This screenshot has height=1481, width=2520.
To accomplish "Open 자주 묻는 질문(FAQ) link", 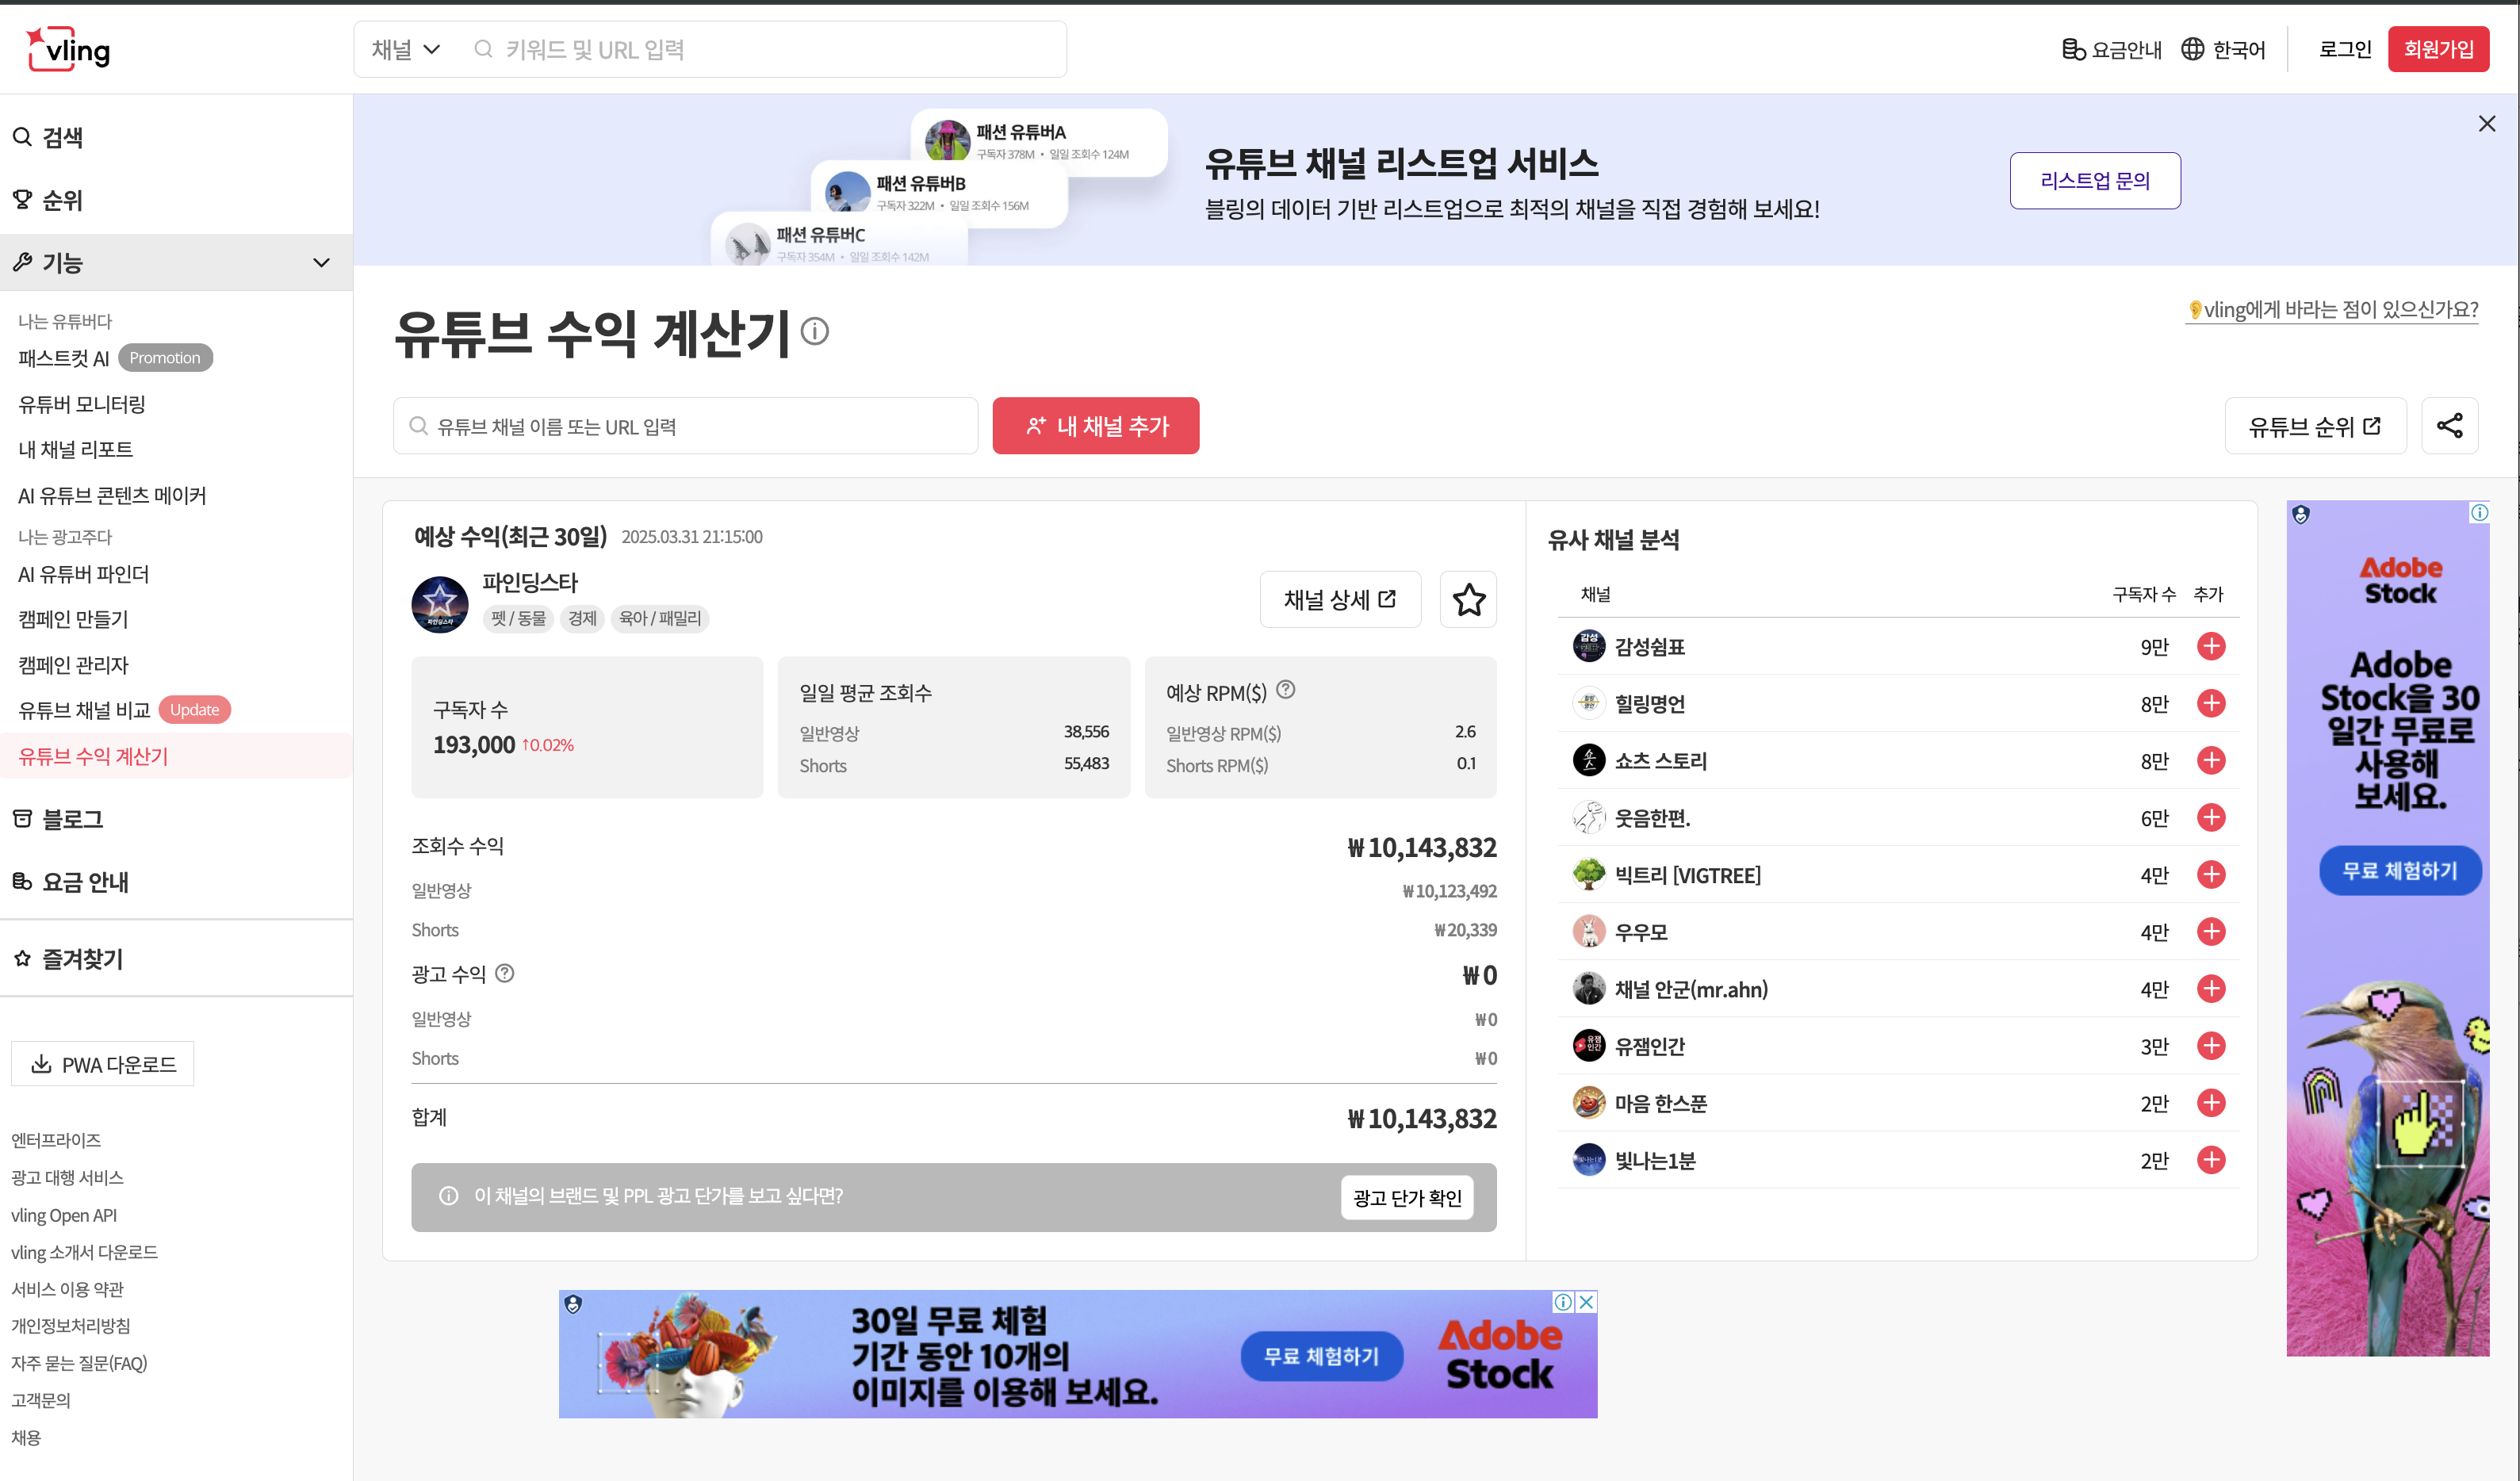I will click(79, 1363).
